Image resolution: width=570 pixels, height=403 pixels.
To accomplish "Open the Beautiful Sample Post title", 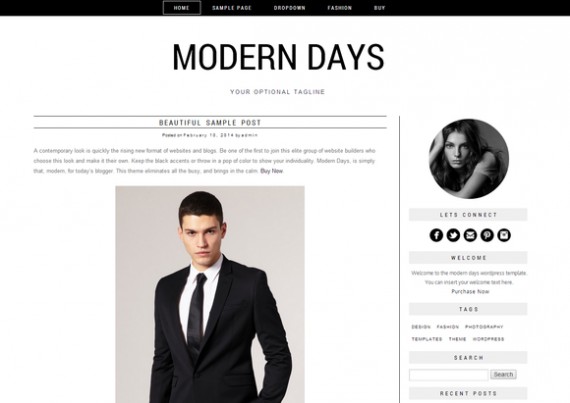I will point(210,123).
